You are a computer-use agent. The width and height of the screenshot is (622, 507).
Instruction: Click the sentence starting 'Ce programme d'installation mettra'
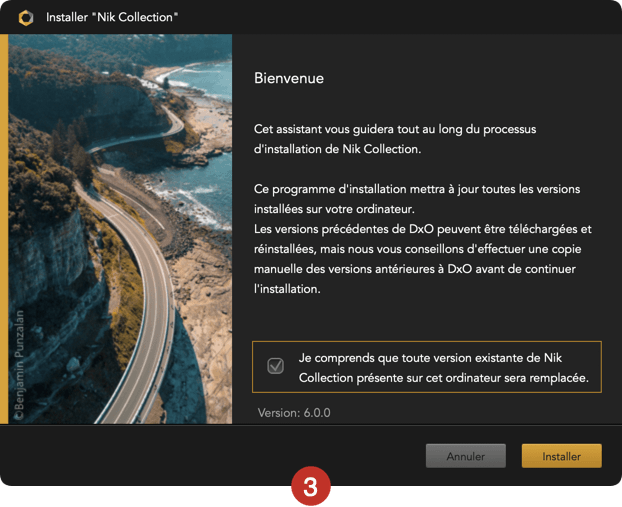(417, 199)
